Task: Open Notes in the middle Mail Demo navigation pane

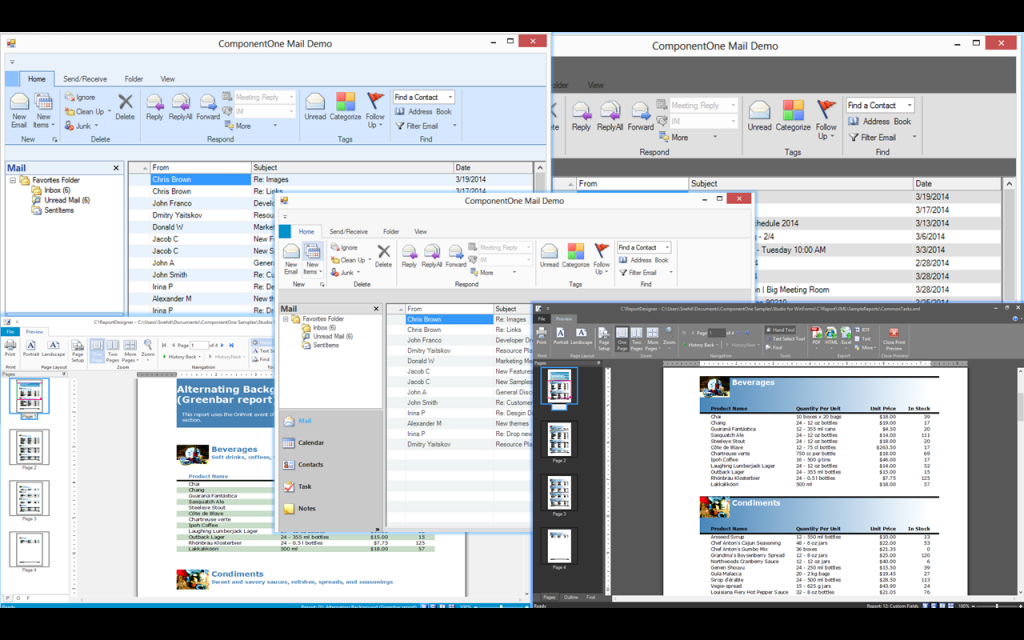Action: click(x=300, y=508)
